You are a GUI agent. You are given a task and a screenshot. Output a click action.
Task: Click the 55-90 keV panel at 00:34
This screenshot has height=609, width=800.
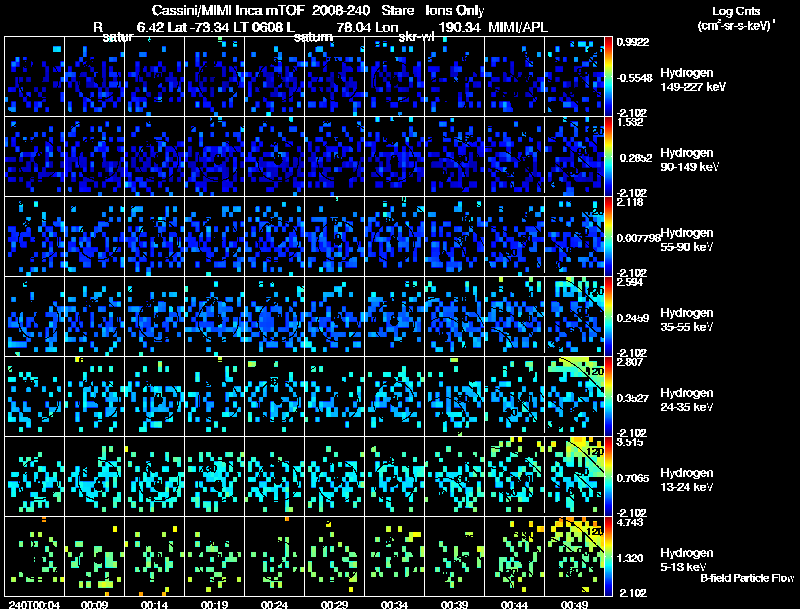click(x=394, y=236)
